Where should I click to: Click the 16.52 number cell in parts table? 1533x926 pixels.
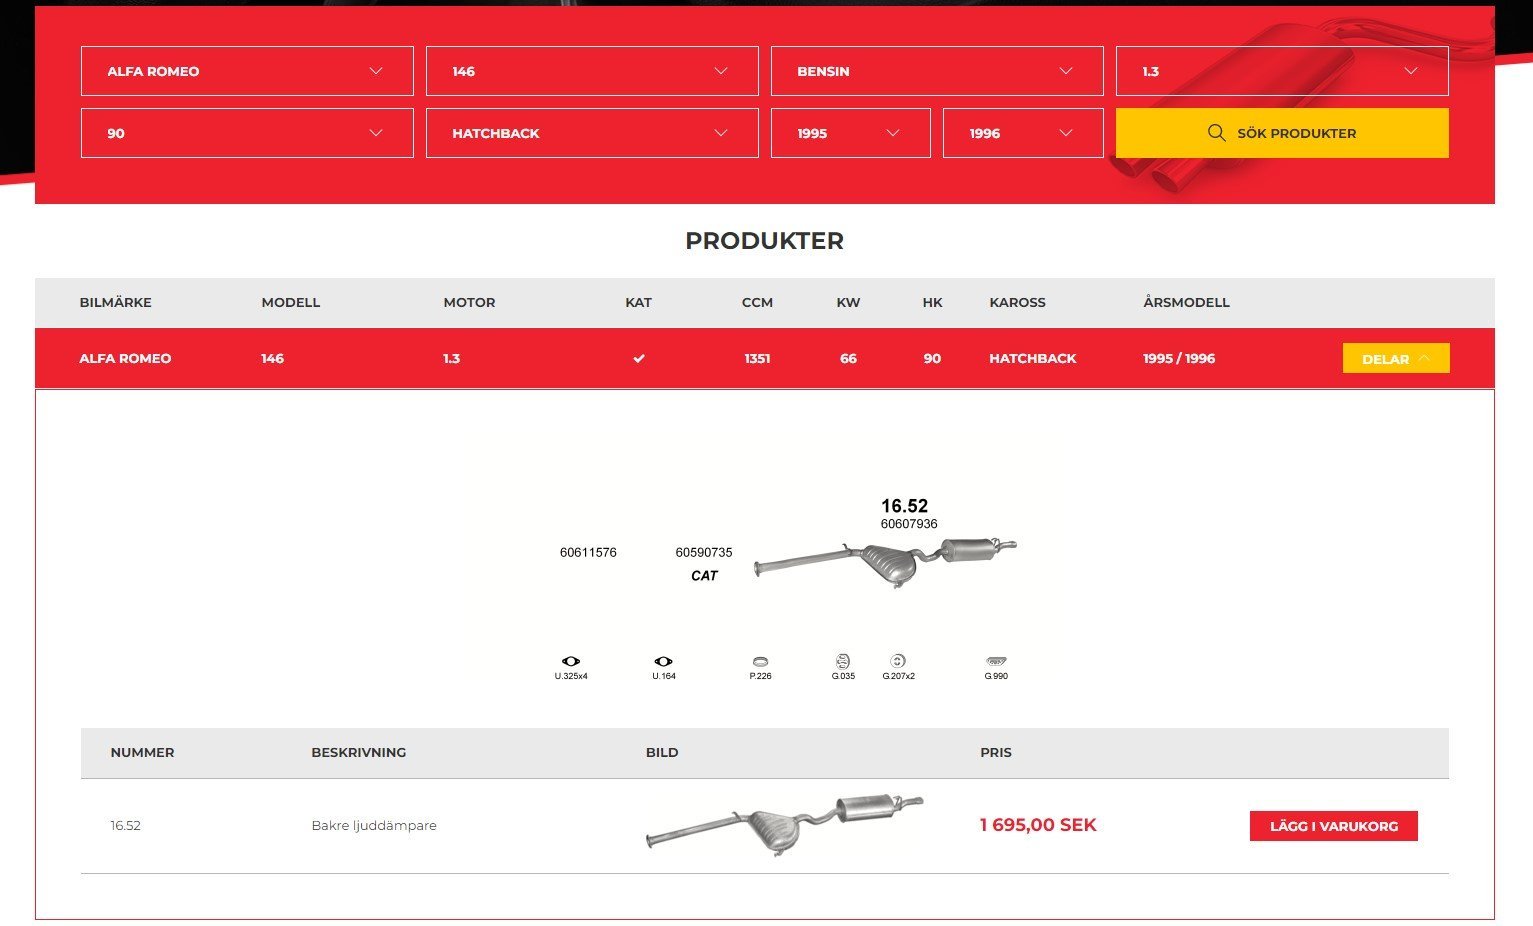[125, 825]
